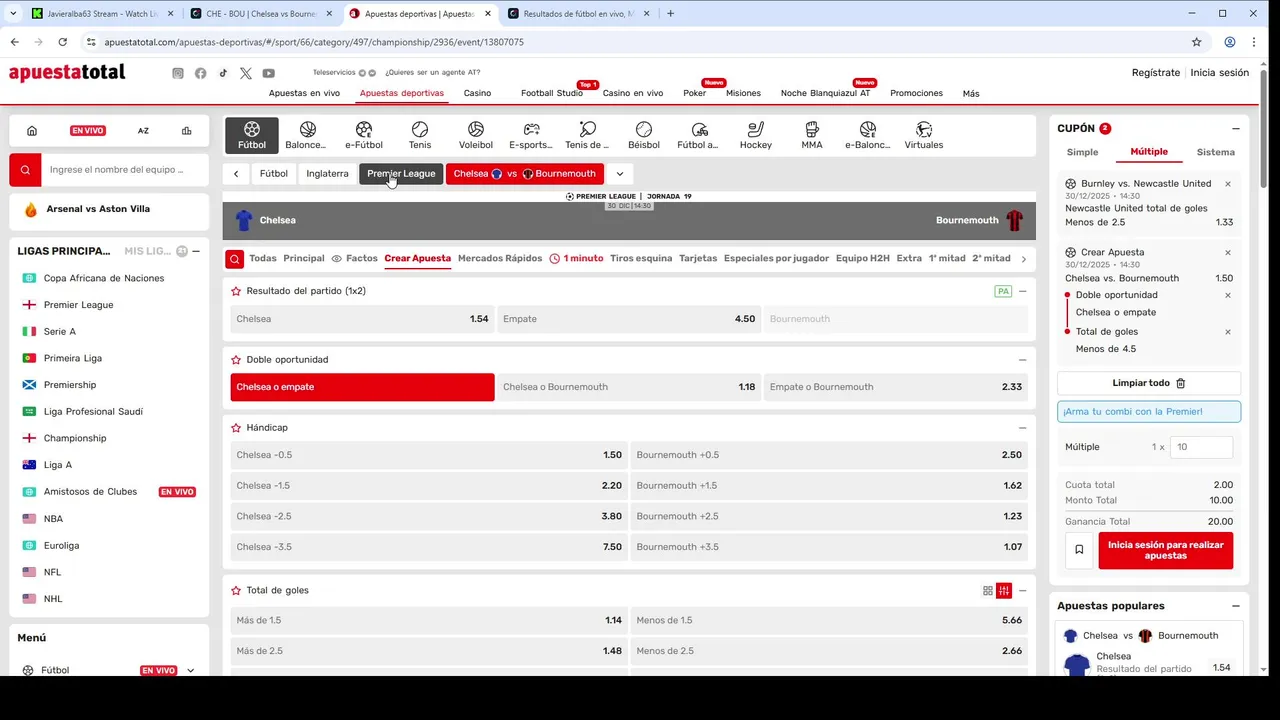
Task: Favorite the Doble oportunidad market star
Action: click(x=236, y=359)
